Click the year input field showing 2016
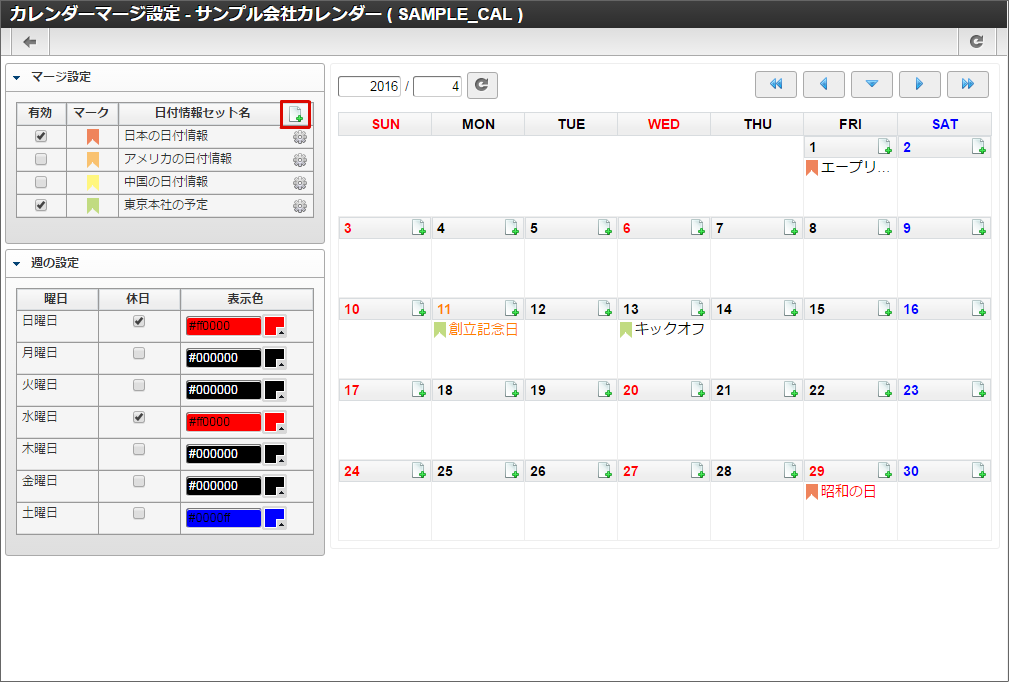The image size is (1009, 682). pyautogui.click(x=370, y=86)
